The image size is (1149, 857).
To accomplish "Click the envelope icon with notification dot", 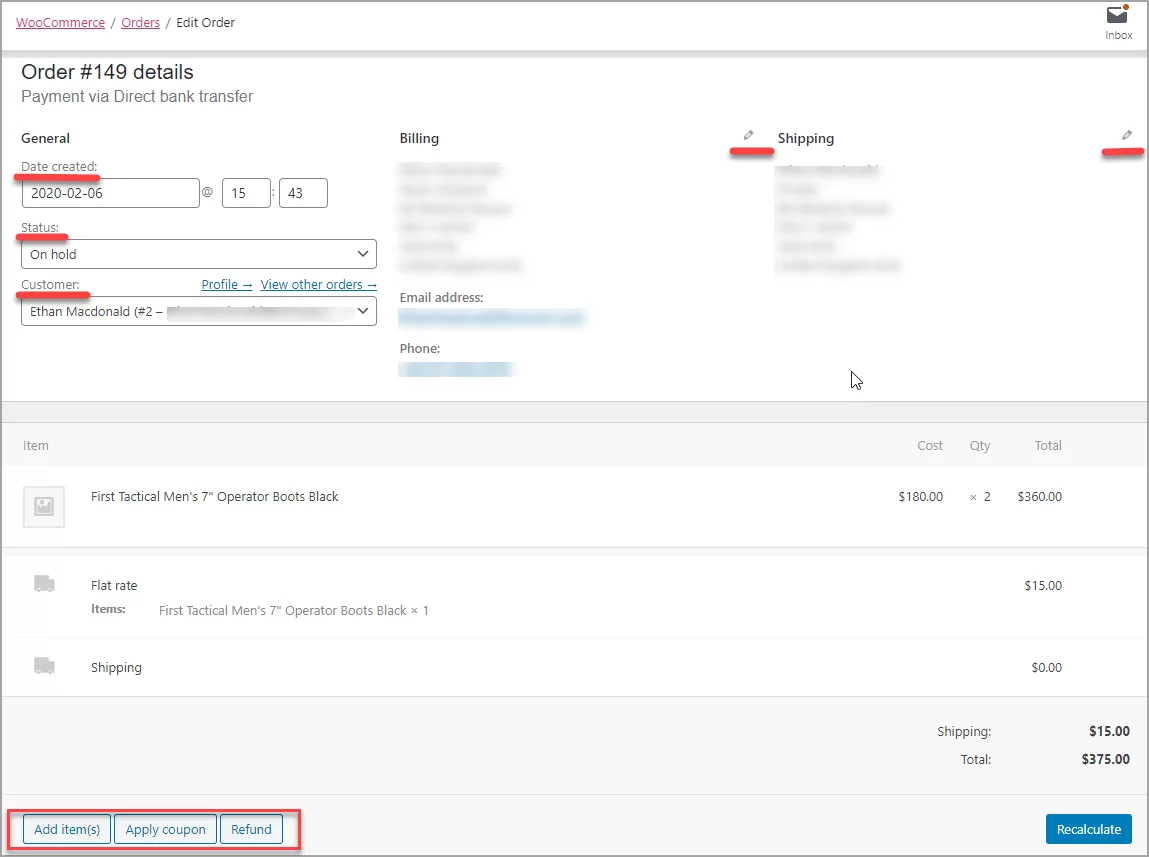I will [1116, 16].
